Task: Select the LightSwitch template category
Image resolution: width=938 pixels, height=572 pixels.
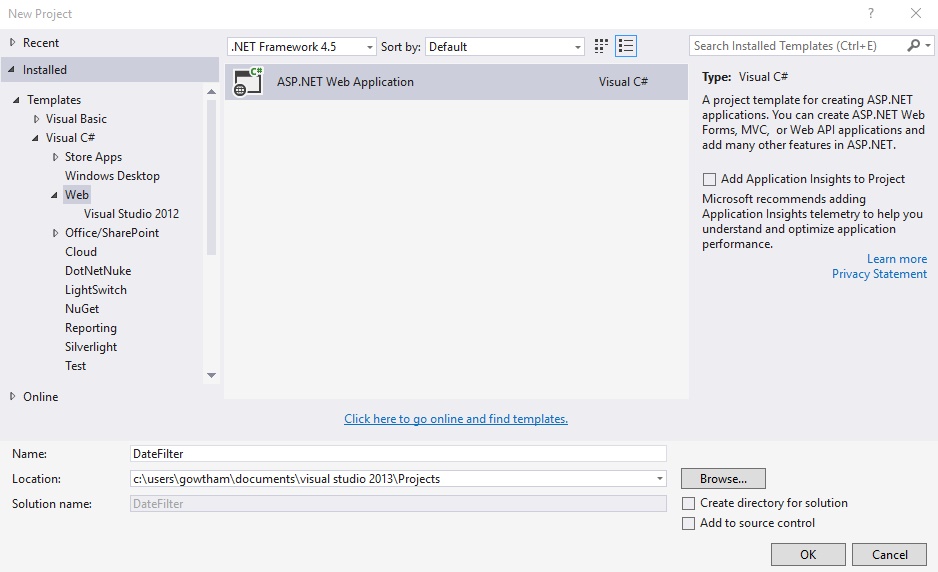Action: (96, 290)
